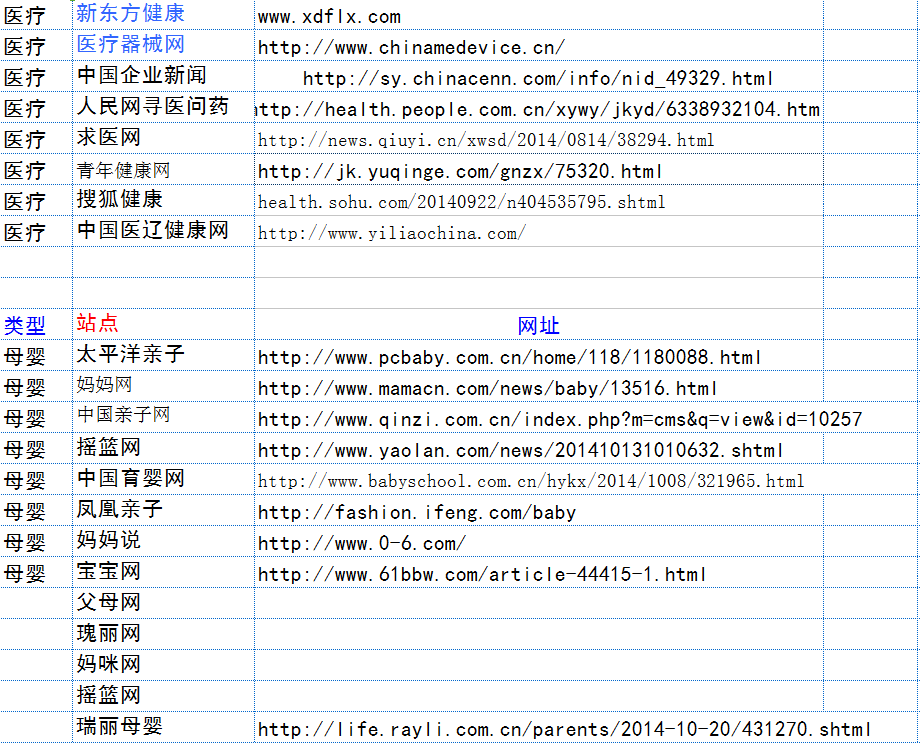Screen dimensions: 920x743
Task: Click the 搜狐健康 cell
Action: (163, 200)
